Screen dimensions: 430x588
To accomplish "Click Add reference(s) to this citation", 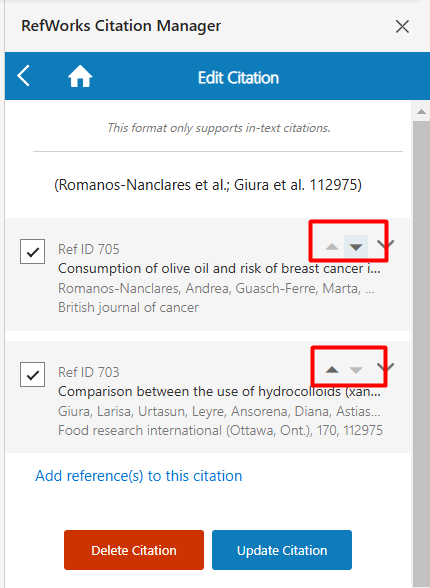I will [x=139, y=476].
